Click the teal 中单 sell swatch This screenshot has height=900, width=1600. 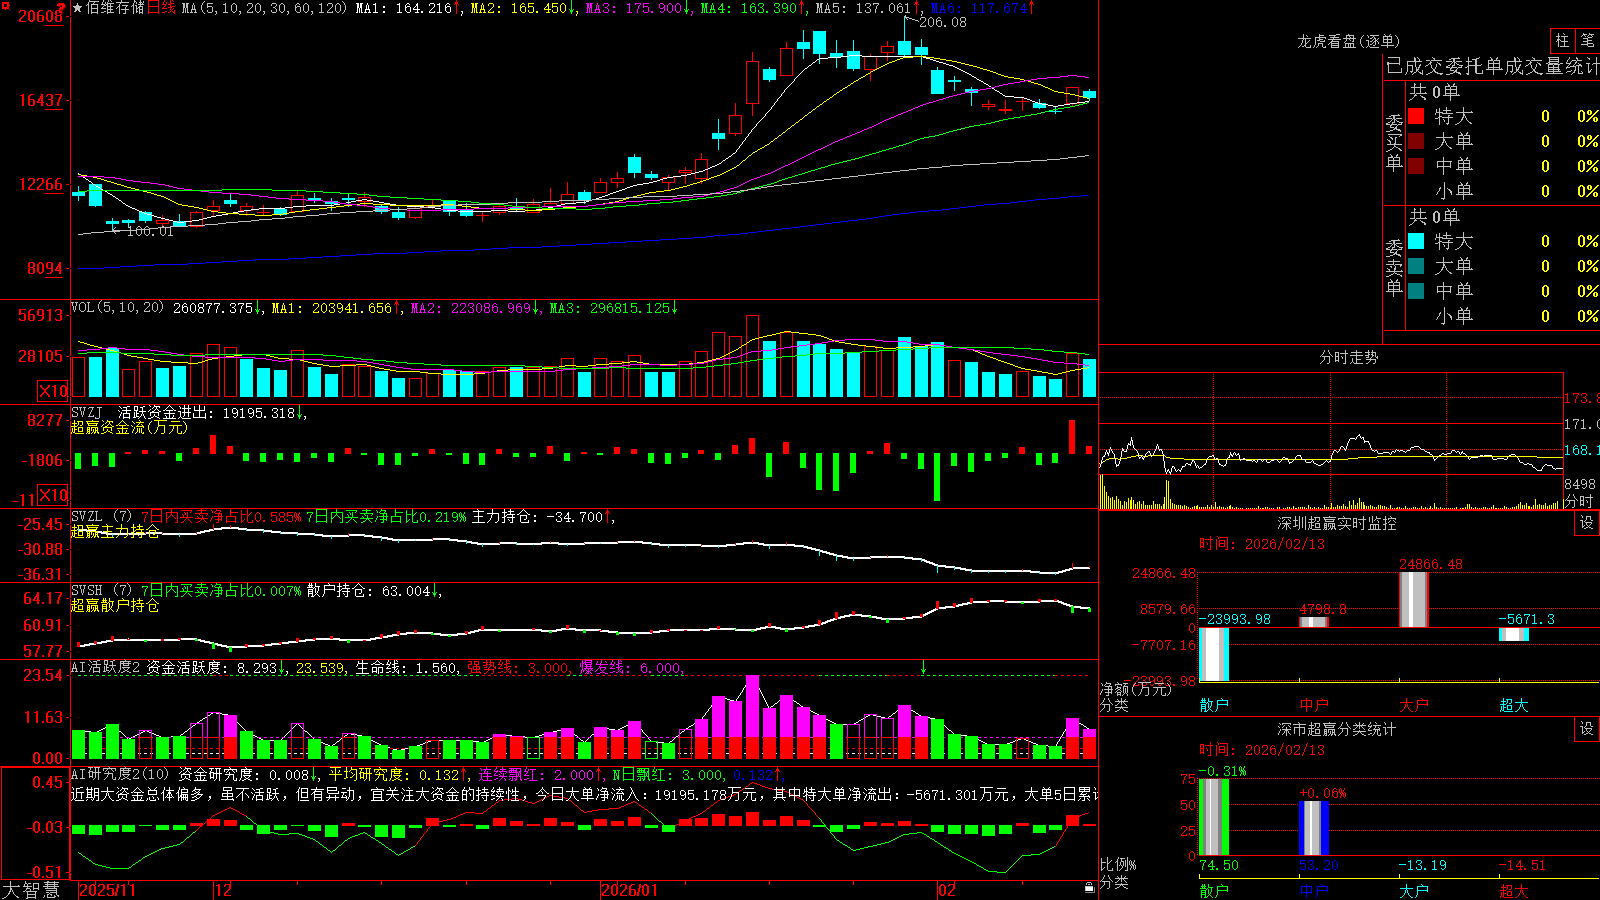tap(1416, 291)
